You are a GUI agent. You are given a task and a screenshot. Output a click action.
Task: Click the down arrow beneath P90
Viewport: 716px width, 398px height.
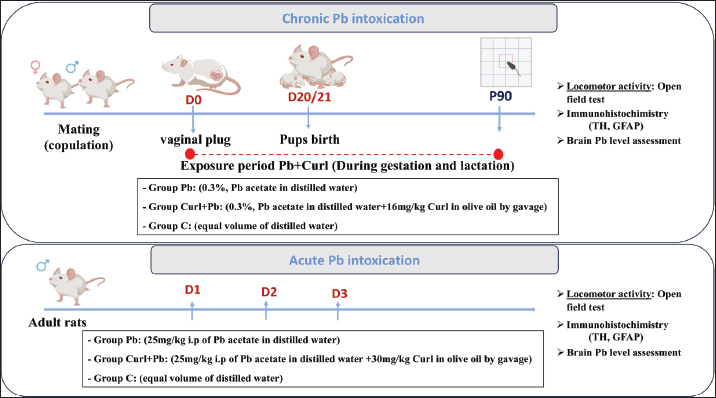coord(499,118)
